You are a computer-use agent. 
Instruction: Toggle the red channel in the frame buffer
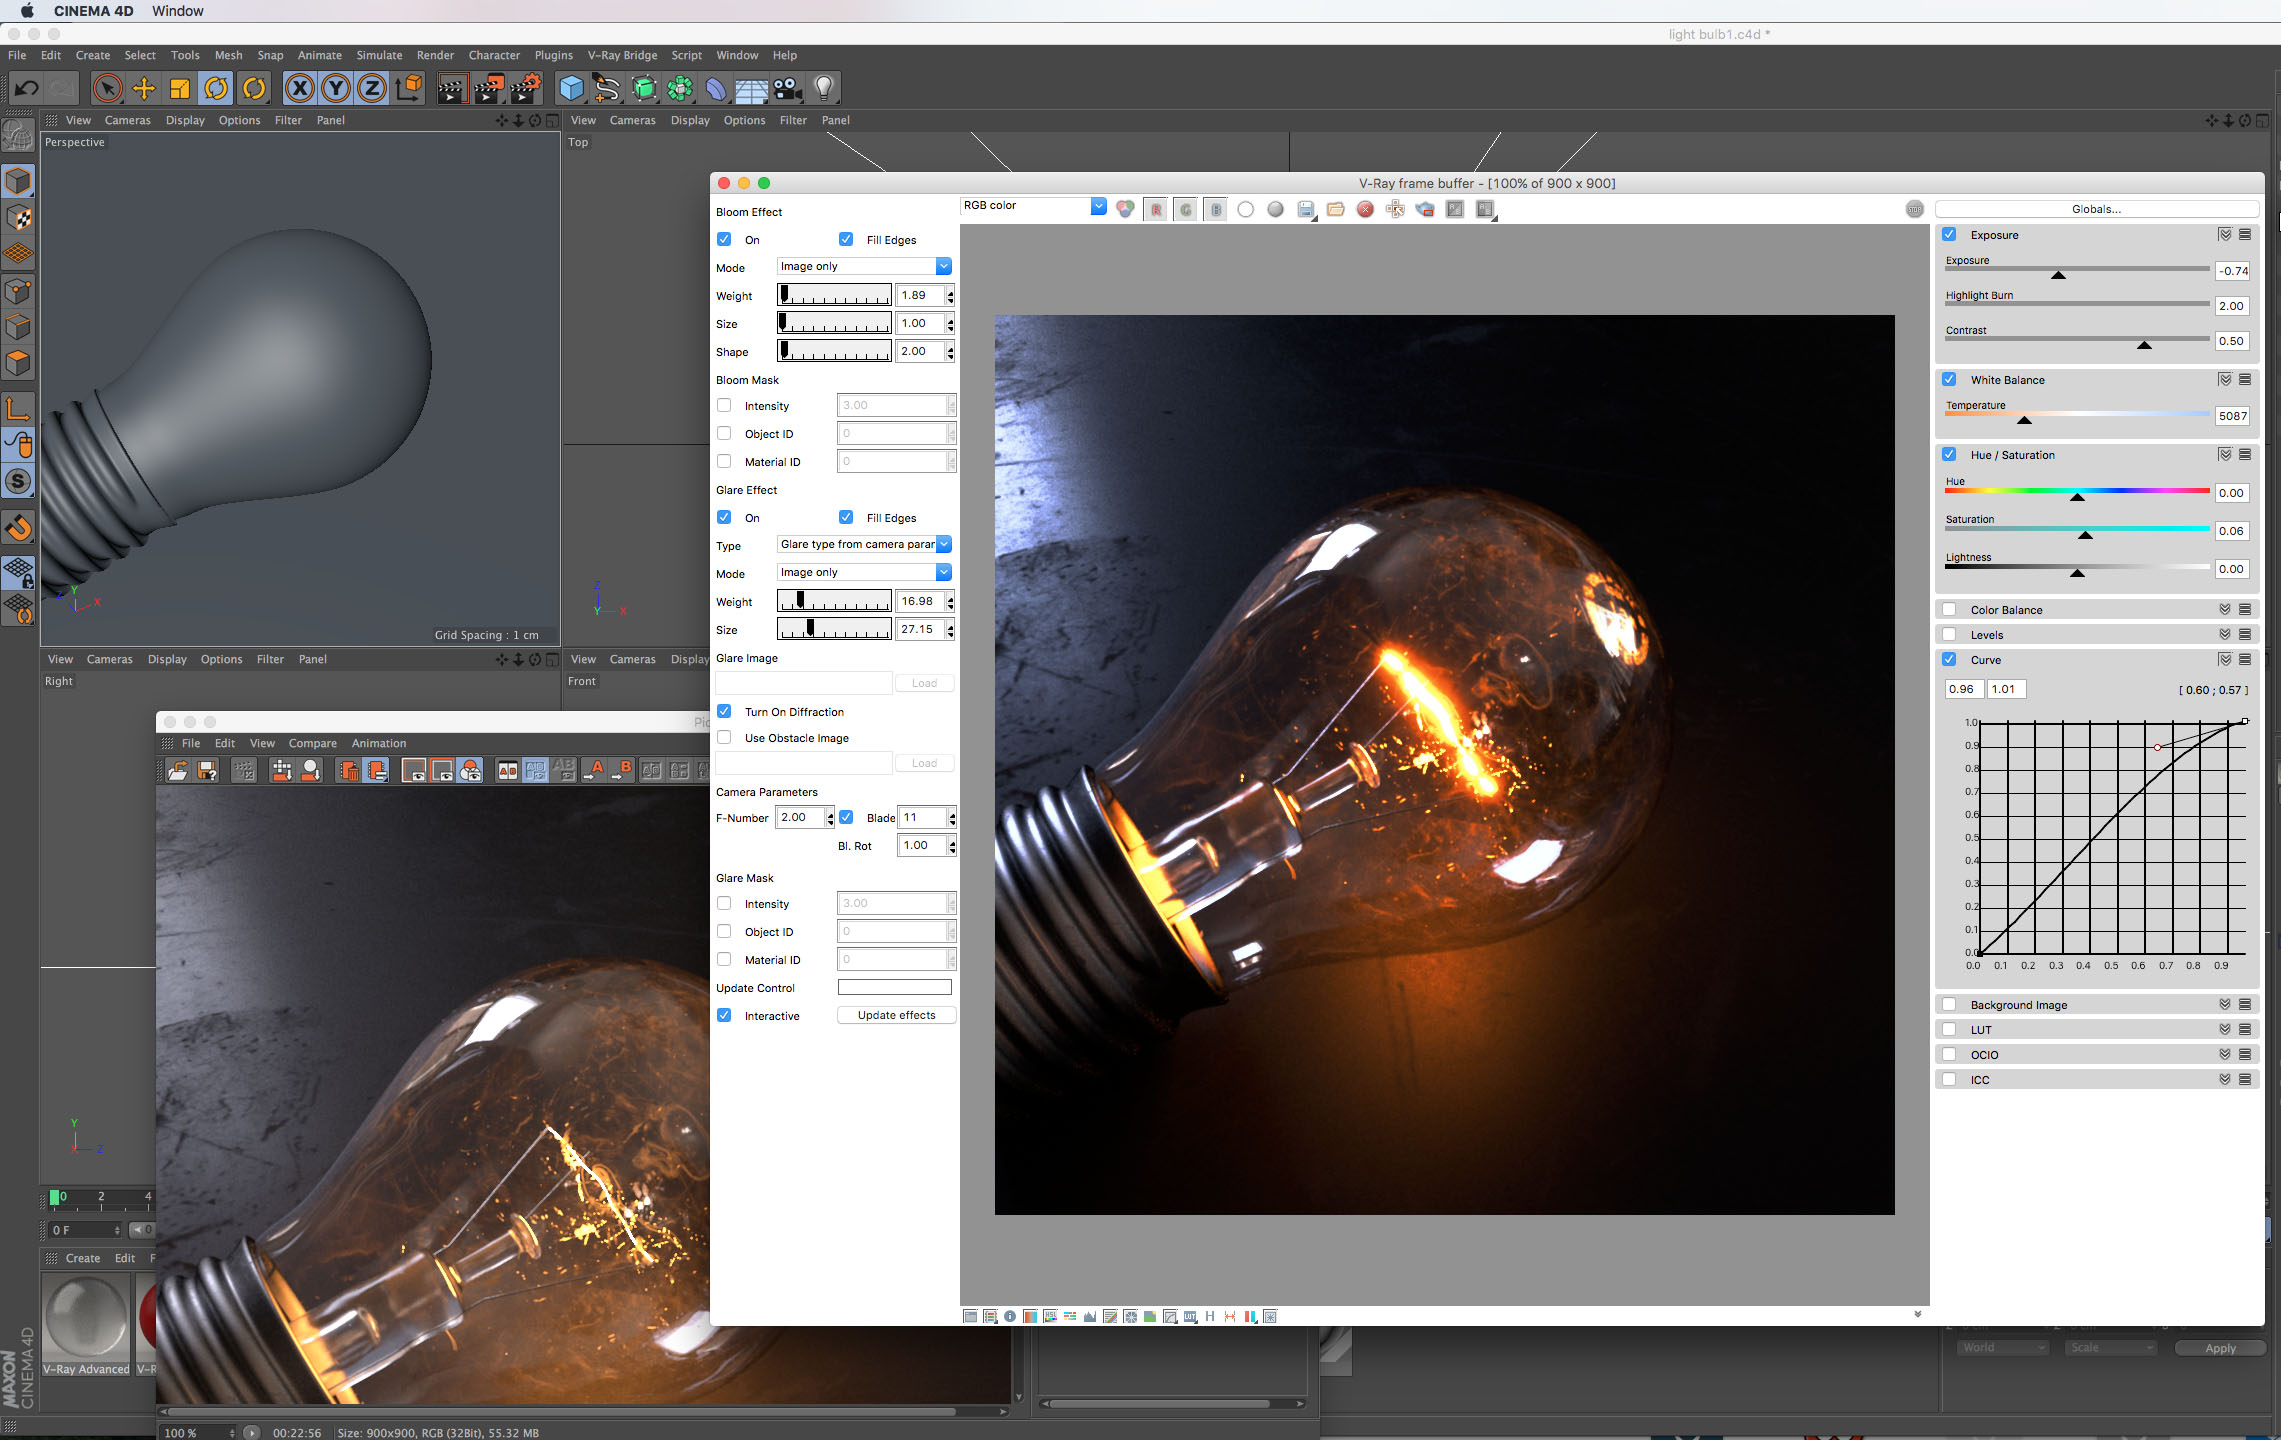point(1156,209)
